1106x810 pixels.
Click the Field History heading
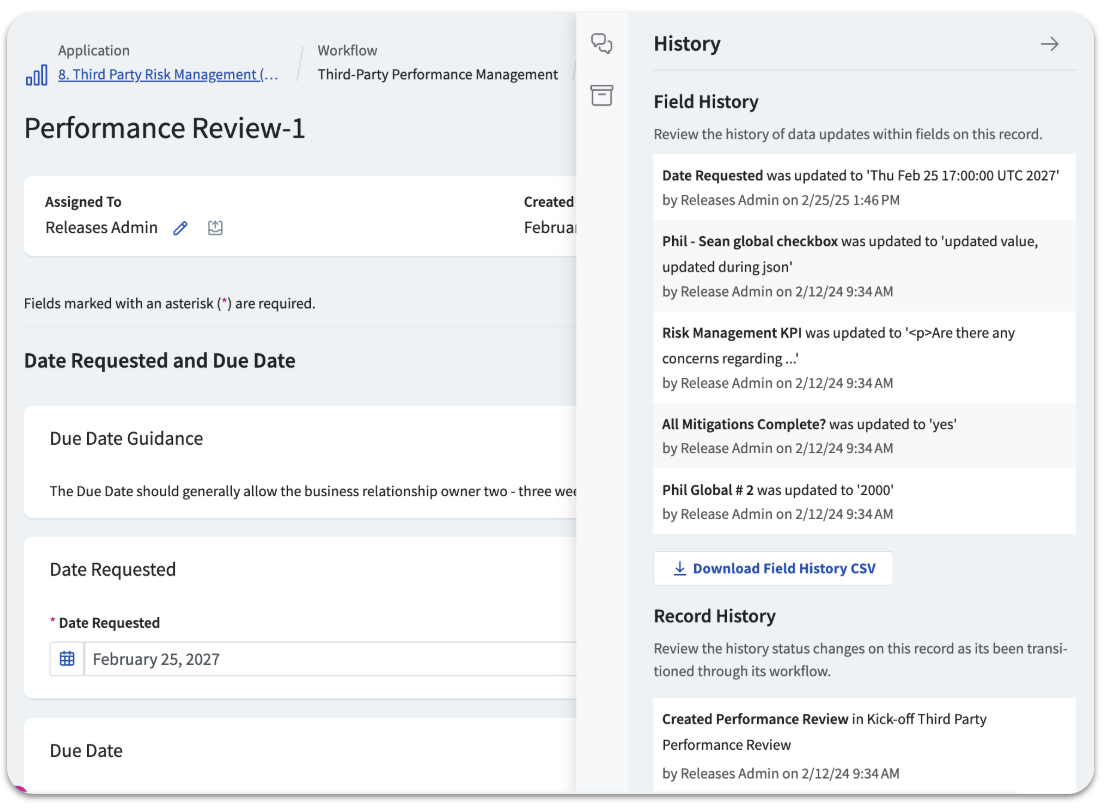click(x=706, y=102)
